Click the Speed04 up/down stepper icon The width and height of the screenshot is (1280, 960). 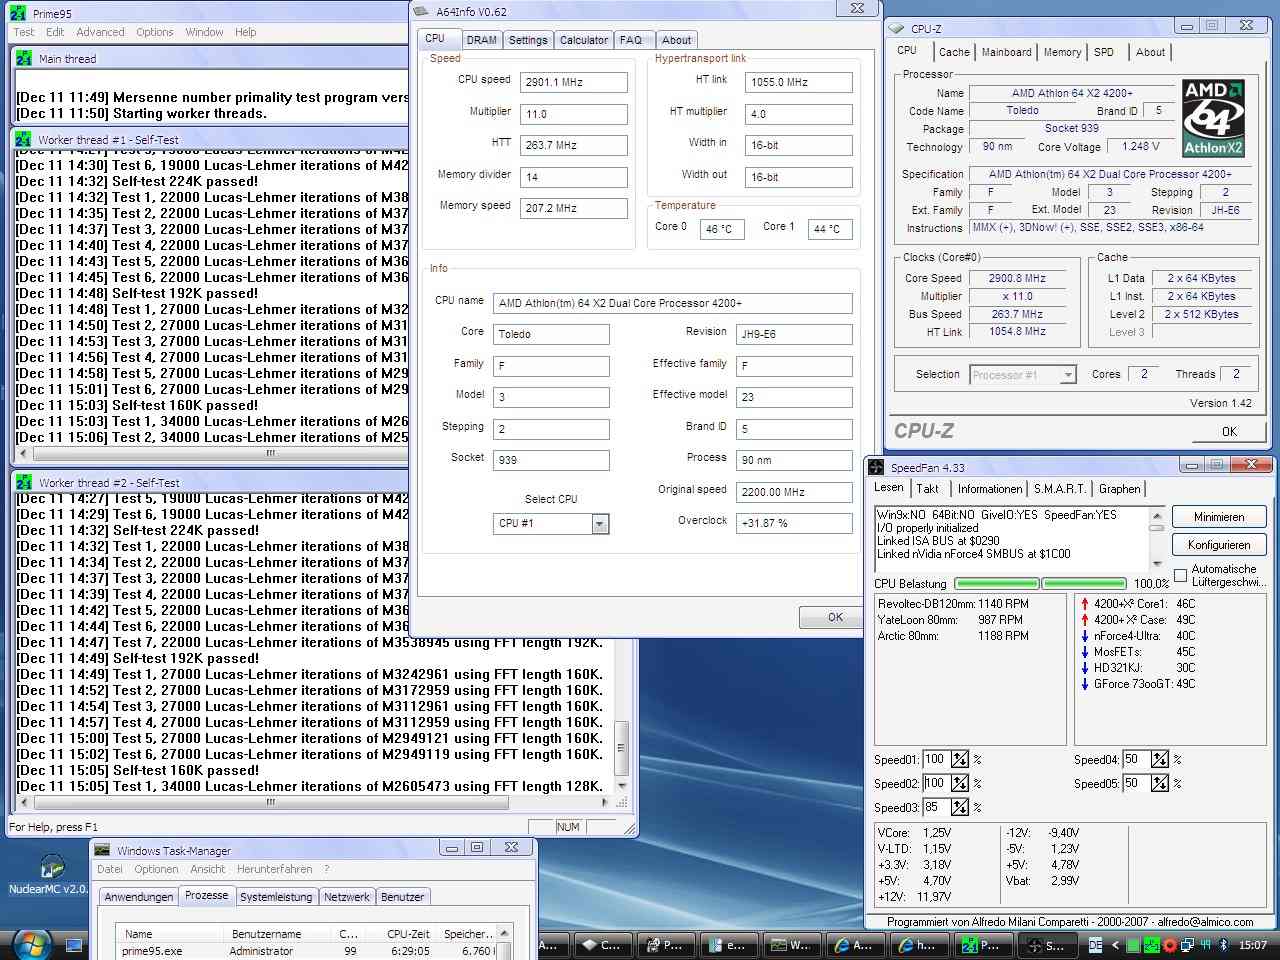click(x=1159, y=760)
